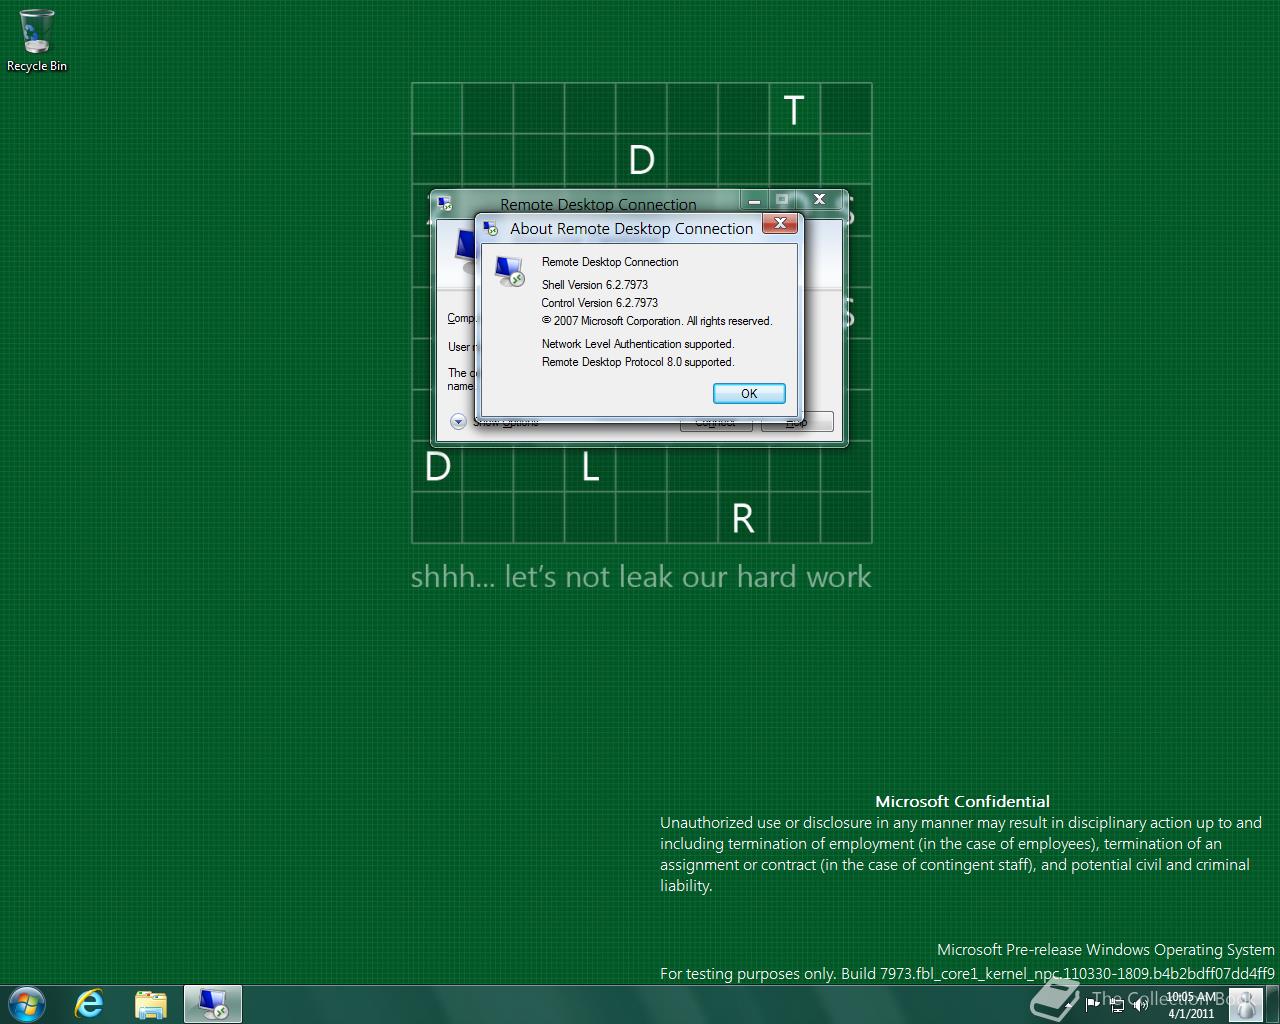
Task: Close the background Remote Desktop Connection window
Action: click(820, 200)
